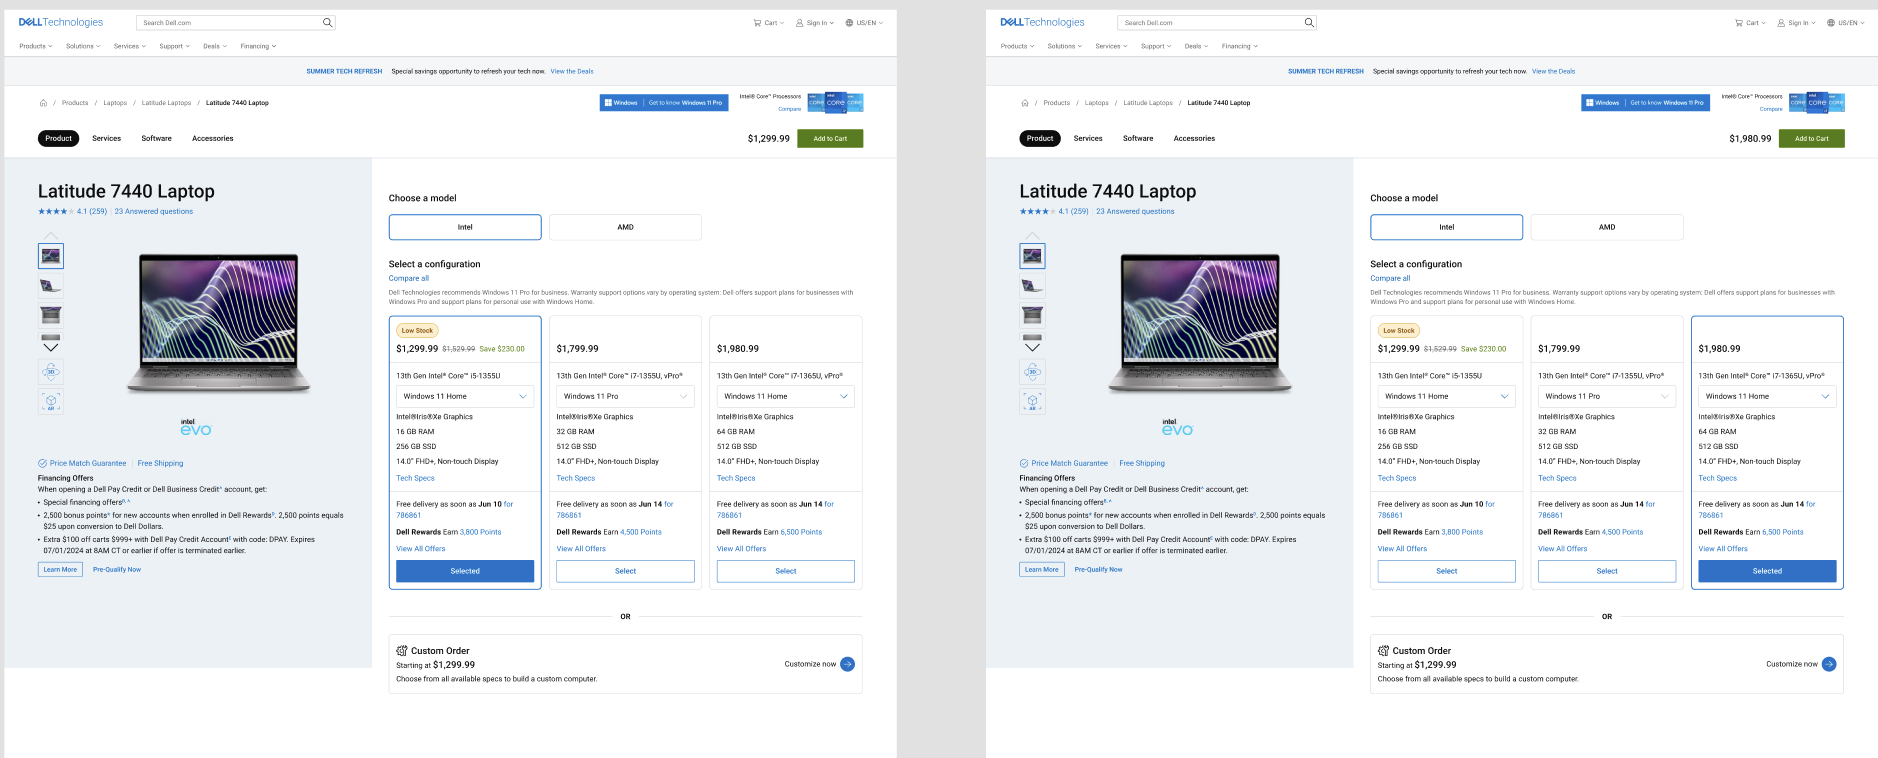Open Windows 11 Pro dropdown on right page
The height and width of the screenshot is (758, 1878).
pos(1607,396)
